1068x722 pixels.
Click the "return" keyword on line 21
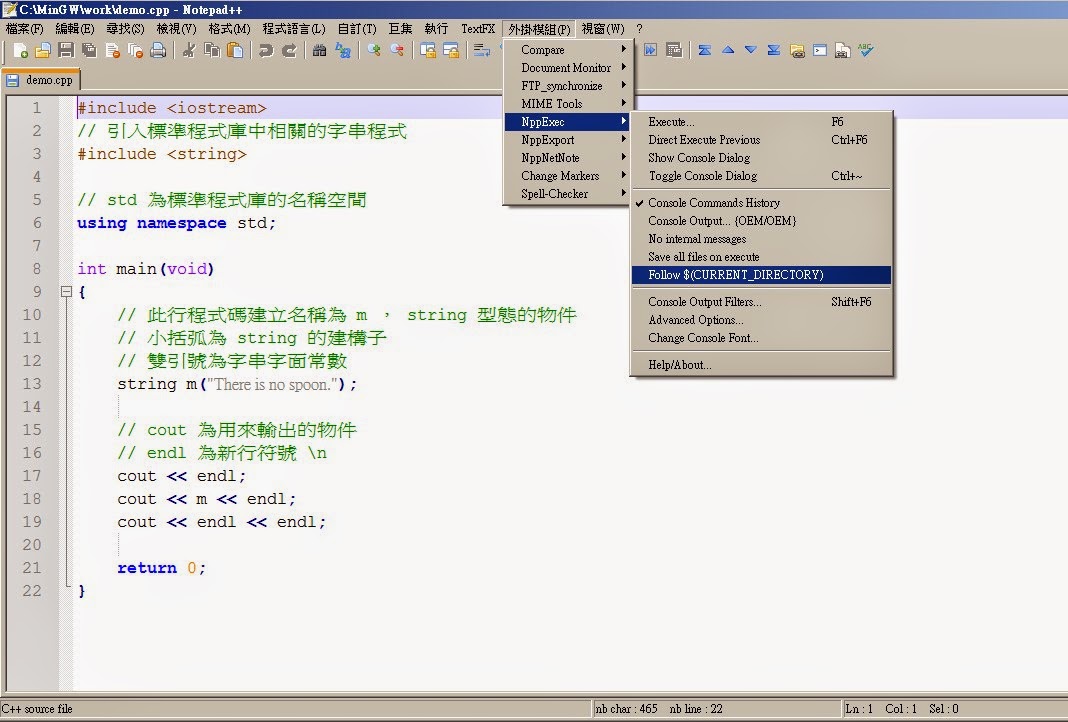[146, 568]
